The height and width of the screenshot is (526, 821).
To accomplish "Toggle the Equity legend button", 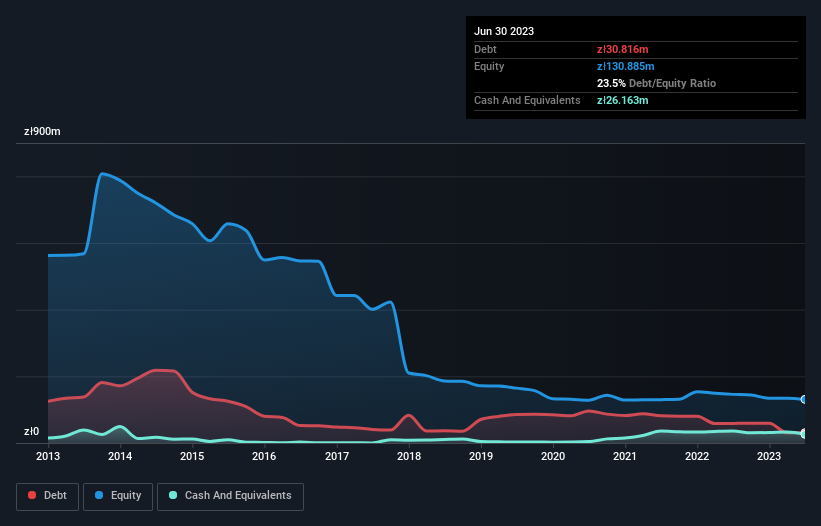I will [x=118, y=496].
